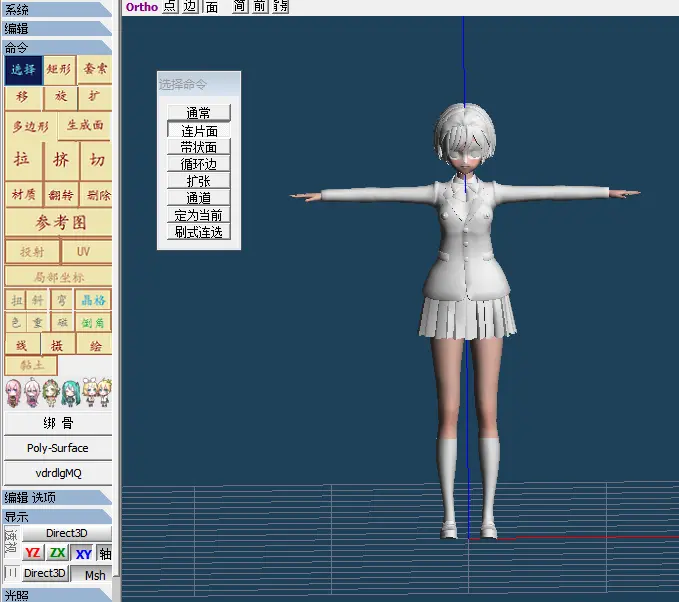This screenshot has width=679, height=602.
Task: Use the 切 (knife cut) tool
Action: point(96,160)
